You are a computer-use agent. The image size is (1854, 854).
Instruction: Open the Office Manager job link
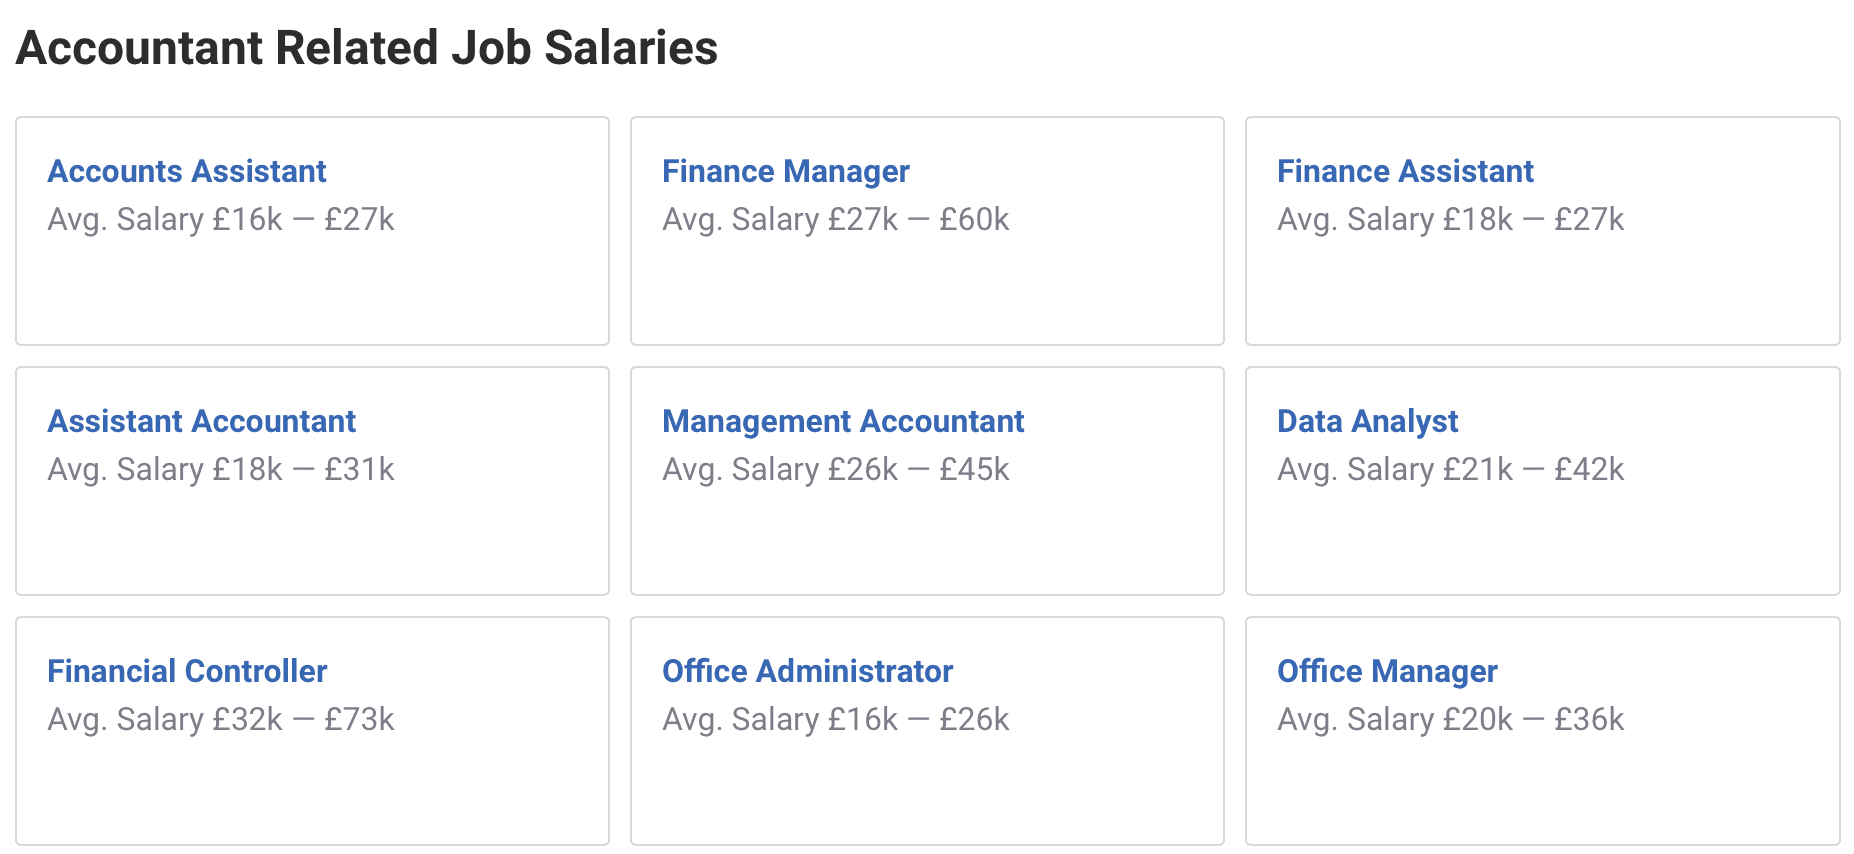pos(1387,671)
